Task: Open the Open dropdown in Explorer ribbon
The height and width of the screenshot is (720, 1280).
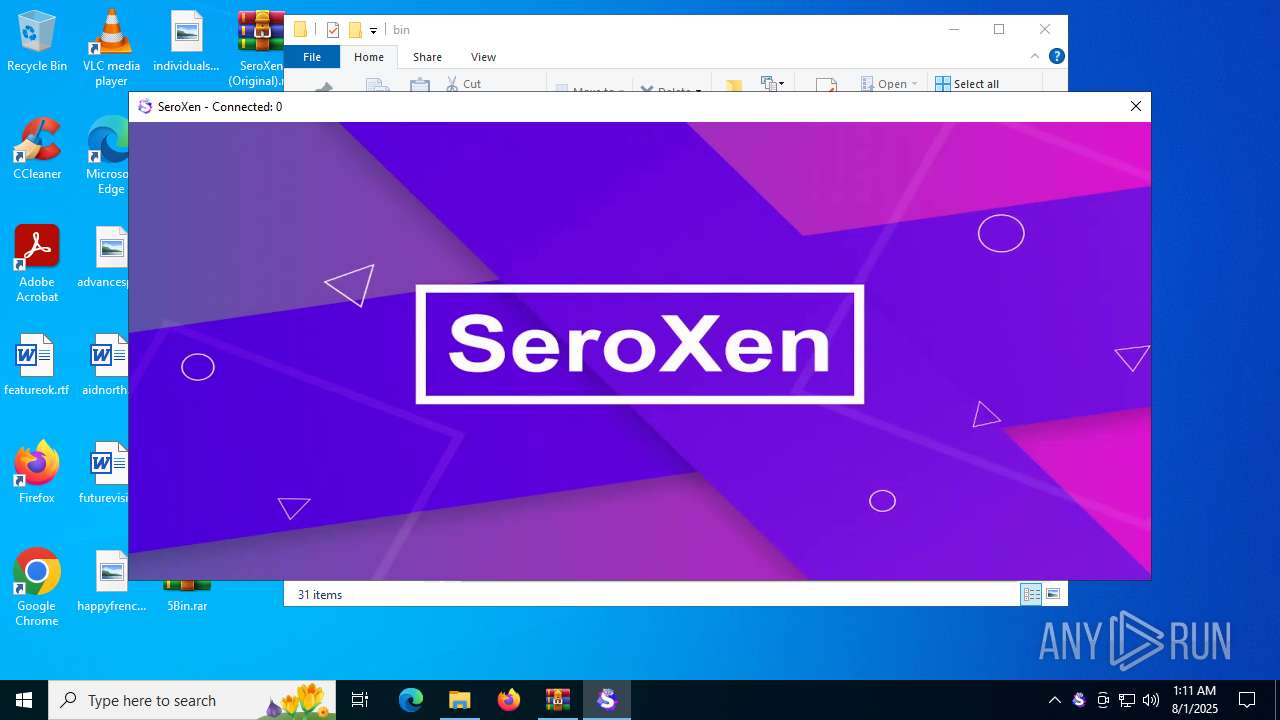Action: pyautogui.click(x=892, y=84)
